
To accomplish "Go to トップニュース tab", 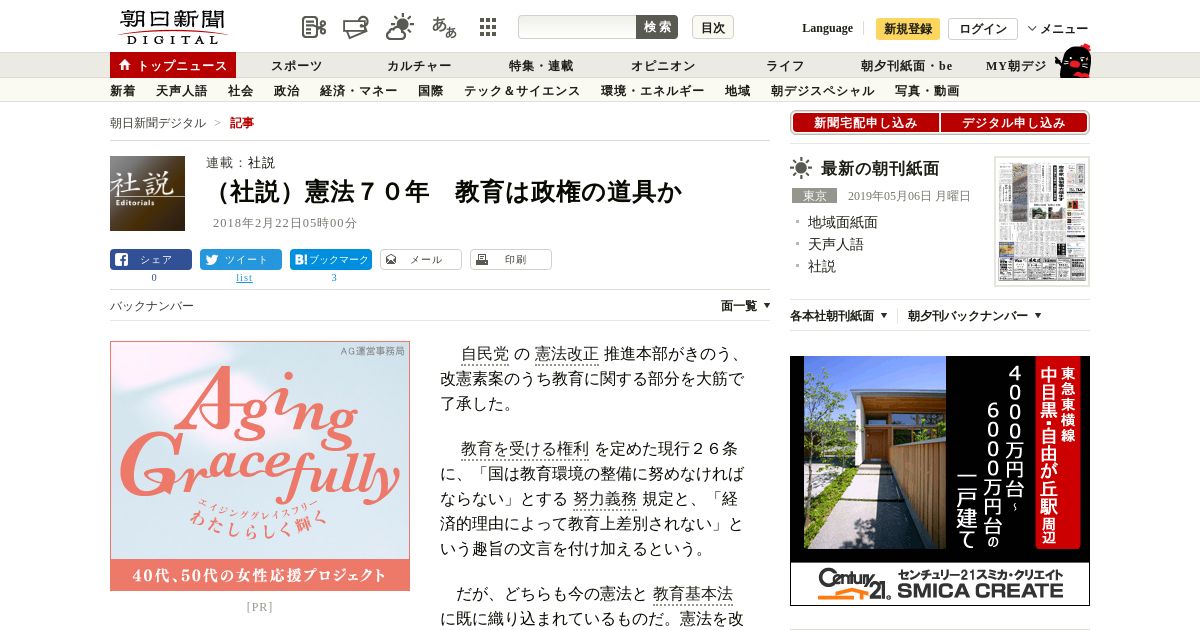I will 173,65.
